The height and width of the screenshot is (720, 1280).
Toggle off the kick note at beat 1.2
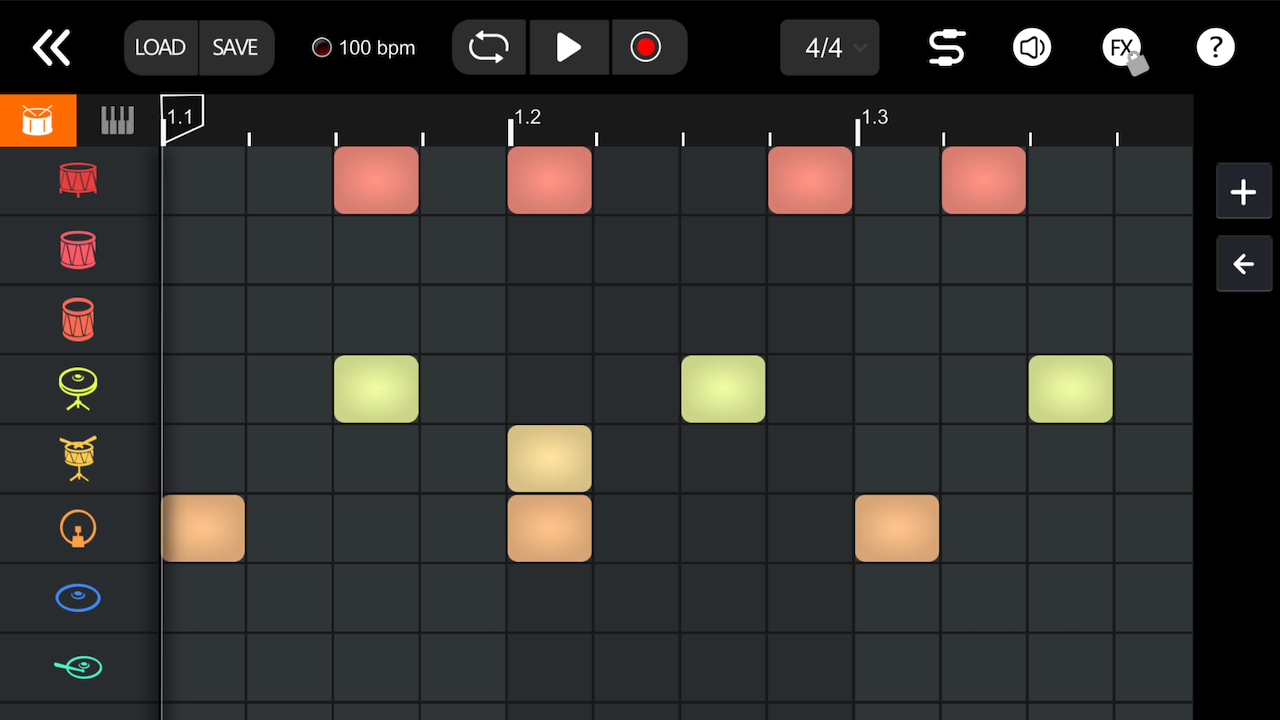[549, 528]
